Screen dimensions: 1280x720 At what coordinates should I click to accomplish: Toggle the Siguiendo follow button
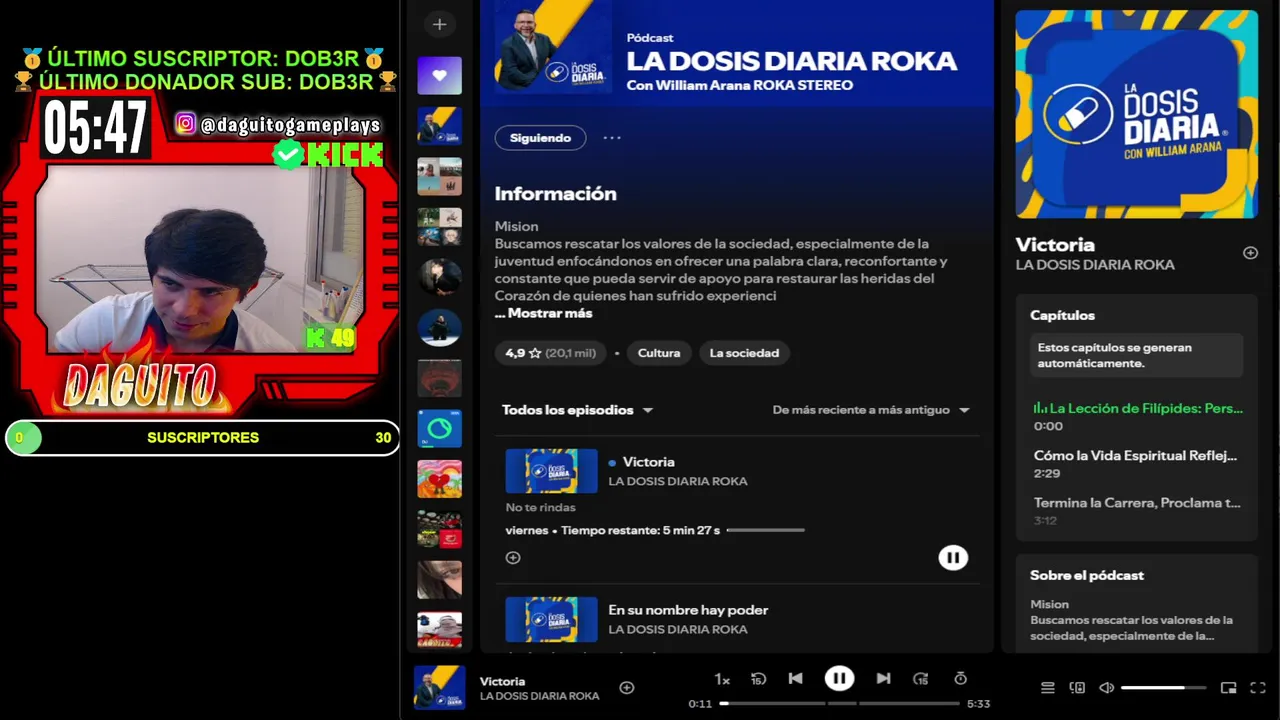pos(540,138)
